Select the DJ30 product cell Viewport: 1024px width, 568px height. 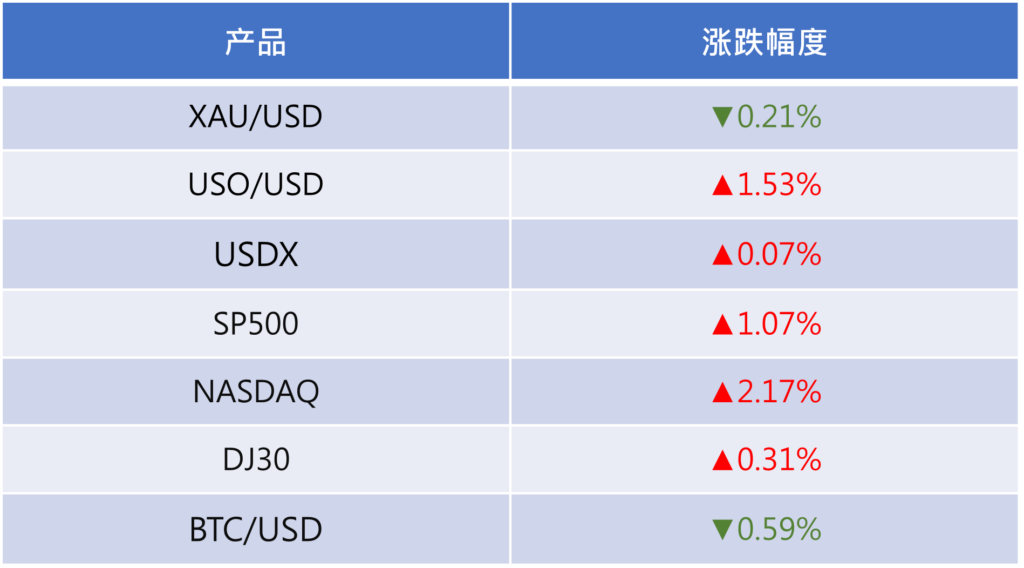256,460
